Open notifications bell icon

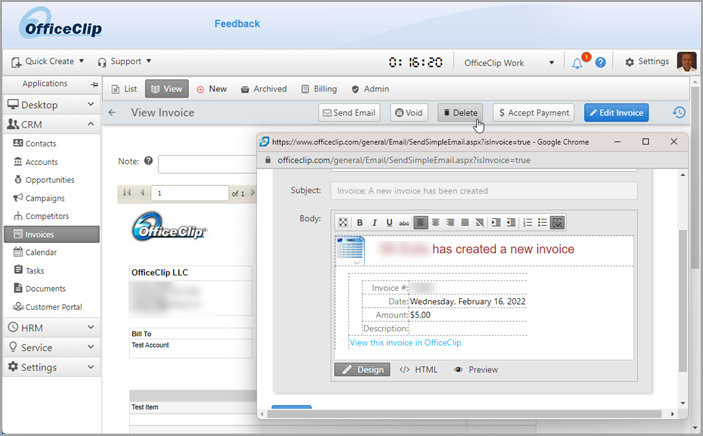click(x=577, y=63)
